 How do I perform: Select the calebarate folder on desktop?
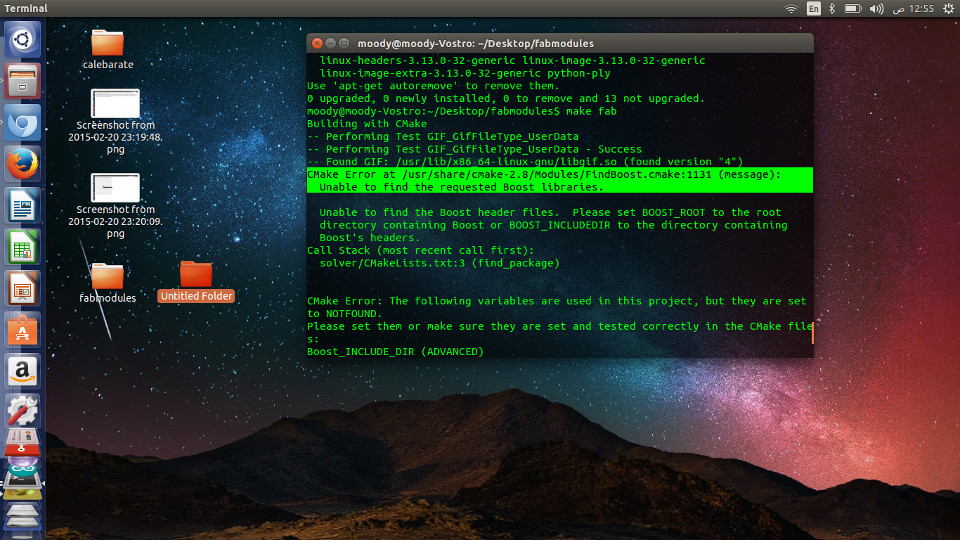point(108,50)
